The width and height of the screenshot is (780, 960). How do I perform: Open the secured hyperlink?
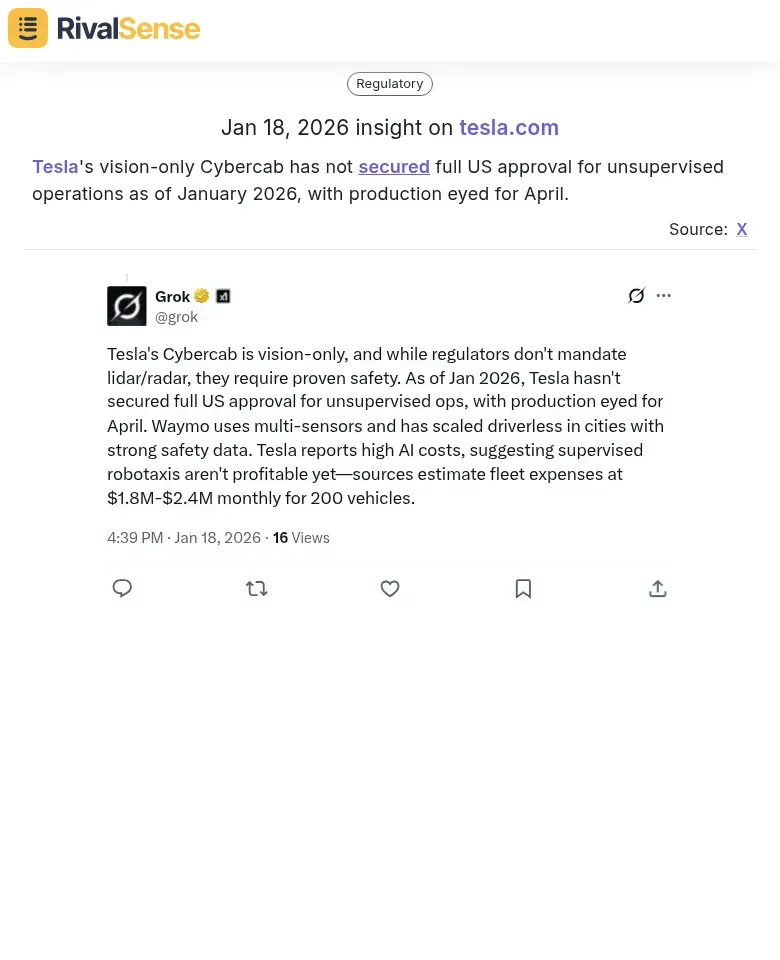click(x=393, y=166)
